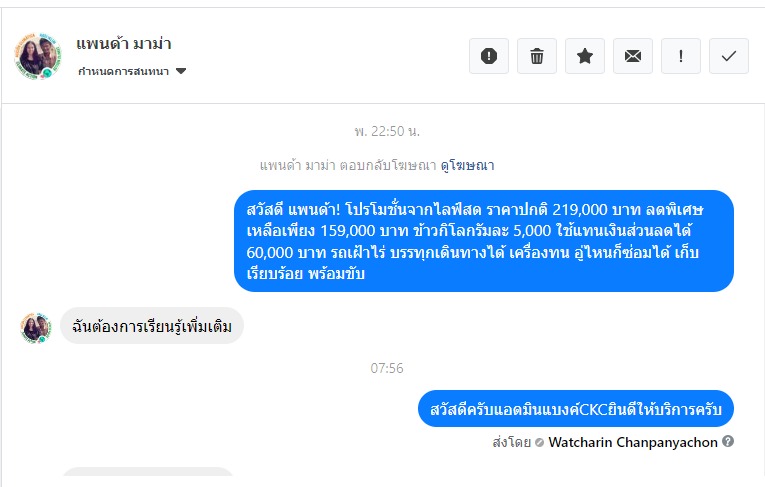The width and height of the screenshot is (765, 487).
Task: Expand the กำหนดการสนทนา dropdown arrow
Action: click(181, 71)
